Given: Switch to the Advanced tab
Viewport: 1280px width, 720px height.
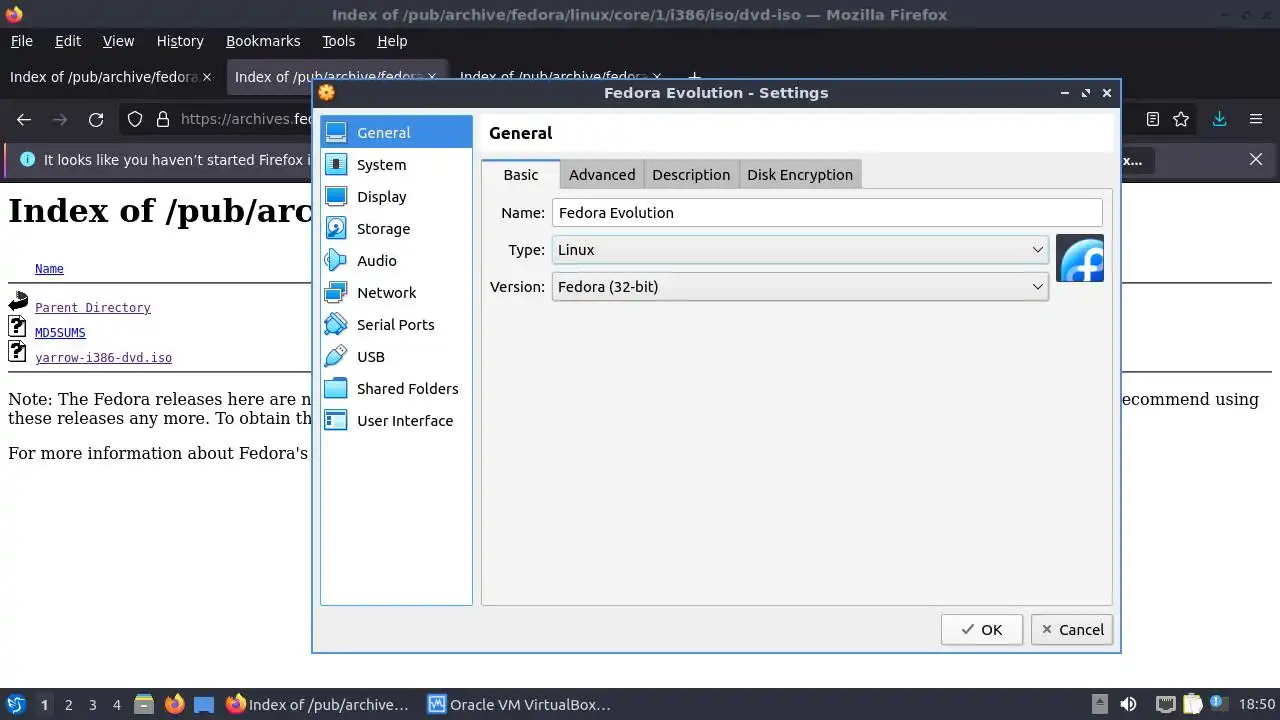Looking at the screenshot, I should pyautogui.click(x=602, y=174).
